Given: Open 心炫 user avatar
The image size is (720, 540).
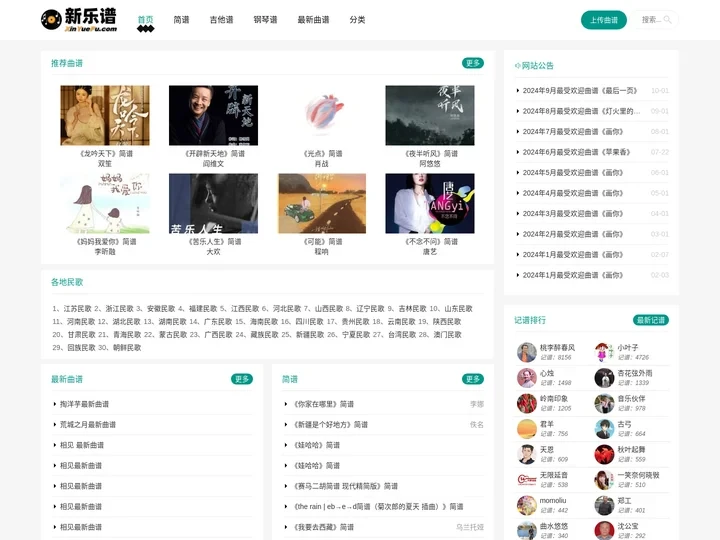Looking at the screenshot, I should [x=526, y=378].
